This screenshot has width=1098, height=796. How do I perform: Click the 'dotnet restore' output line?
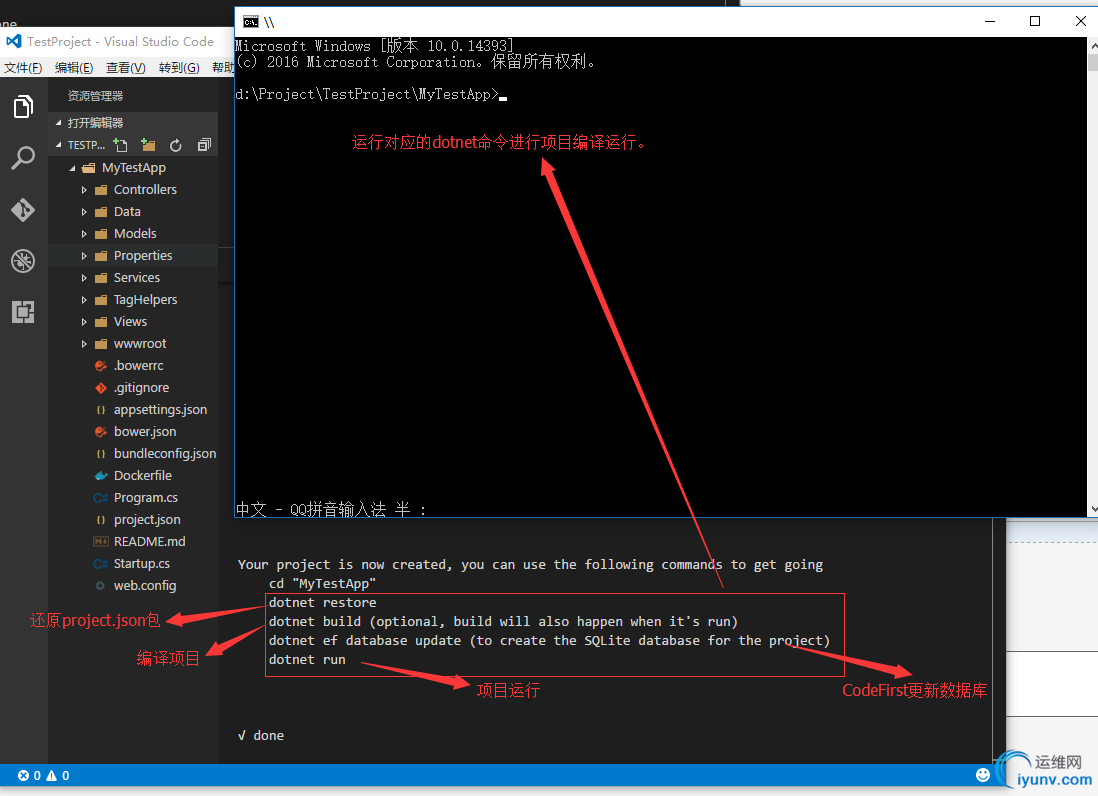click(323, 602)
